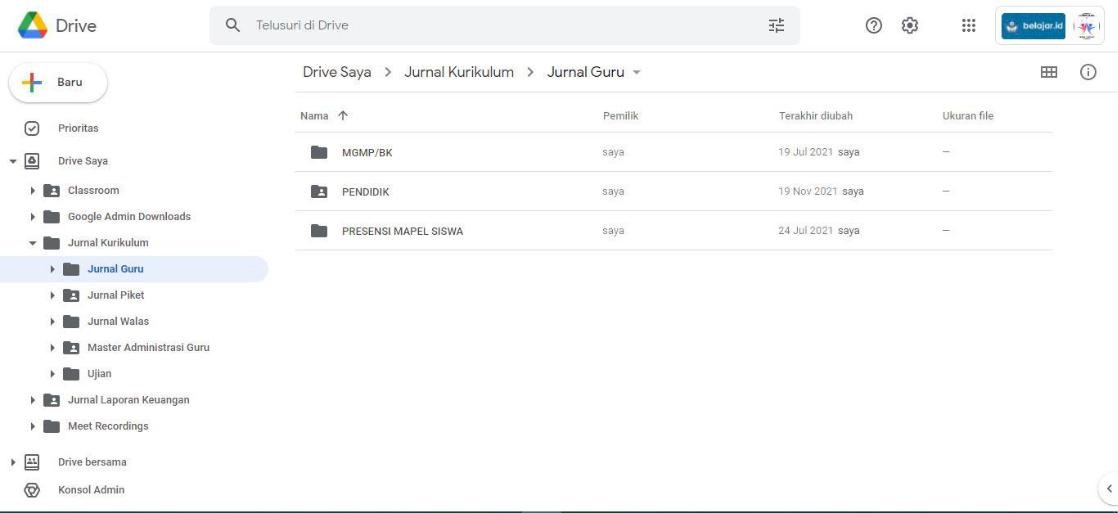Show details with info icon
Screen dimensions: 1118x513
coord(1089,73)
